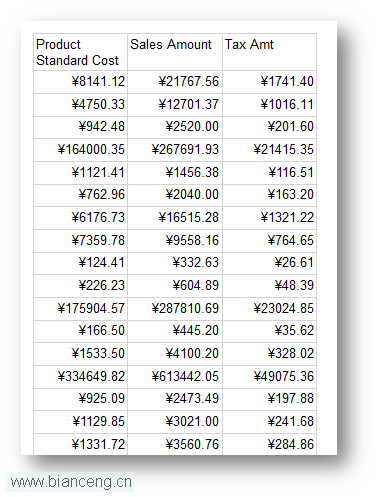Select the cell showing ¥21767.56
379x497 pixels.
click(x=175, y=82)
